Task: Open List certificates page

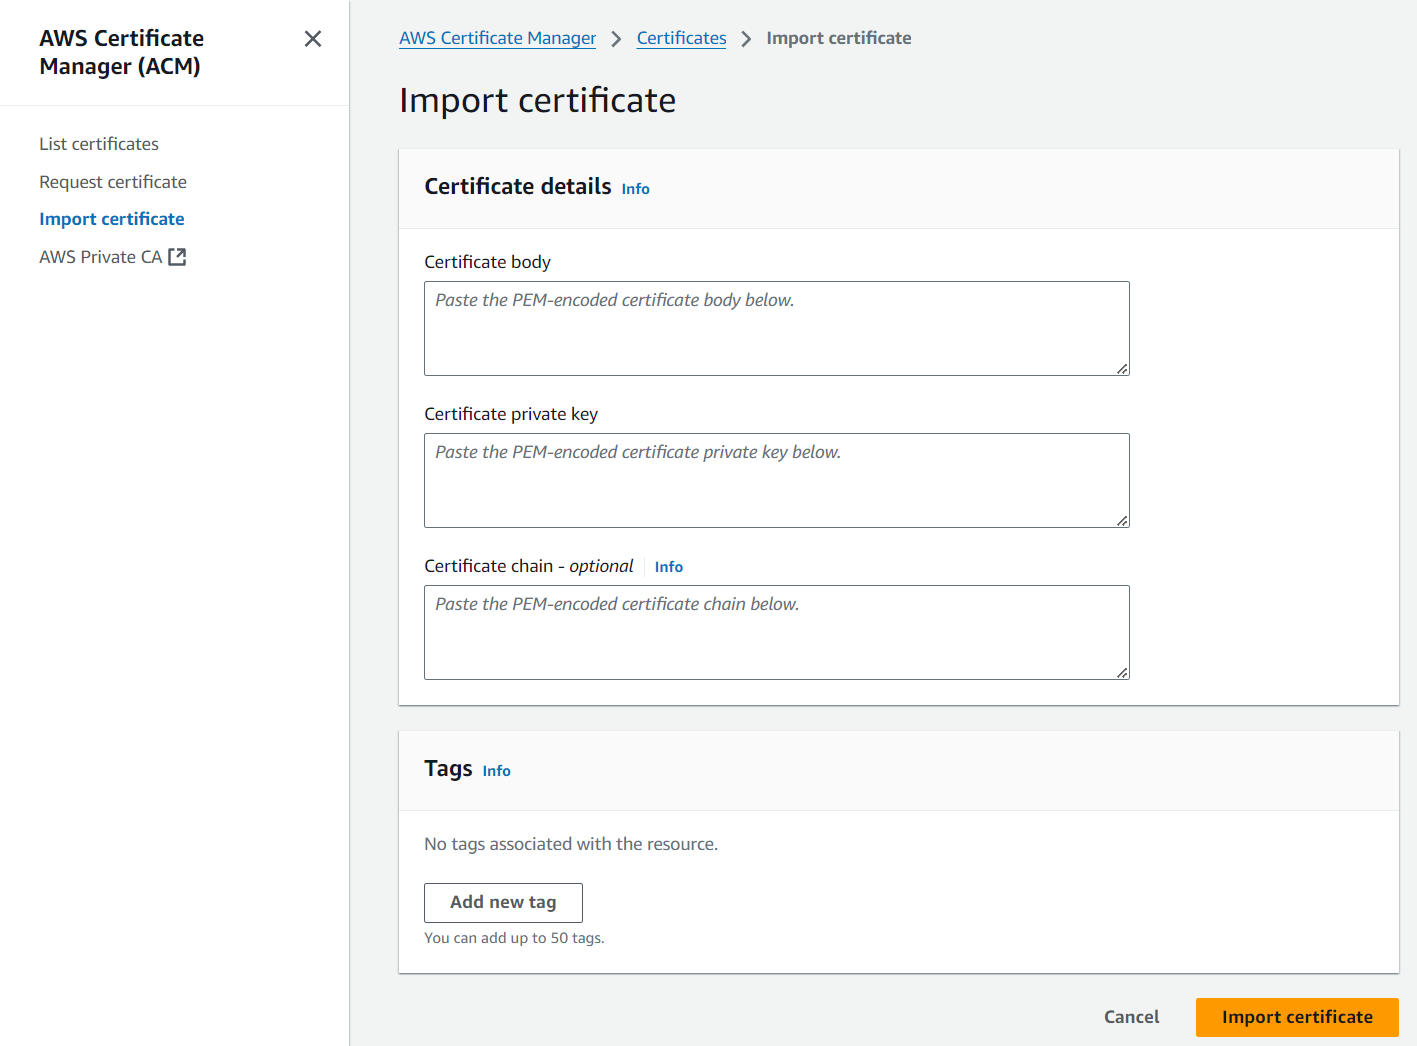Action: tap(99, 144)
